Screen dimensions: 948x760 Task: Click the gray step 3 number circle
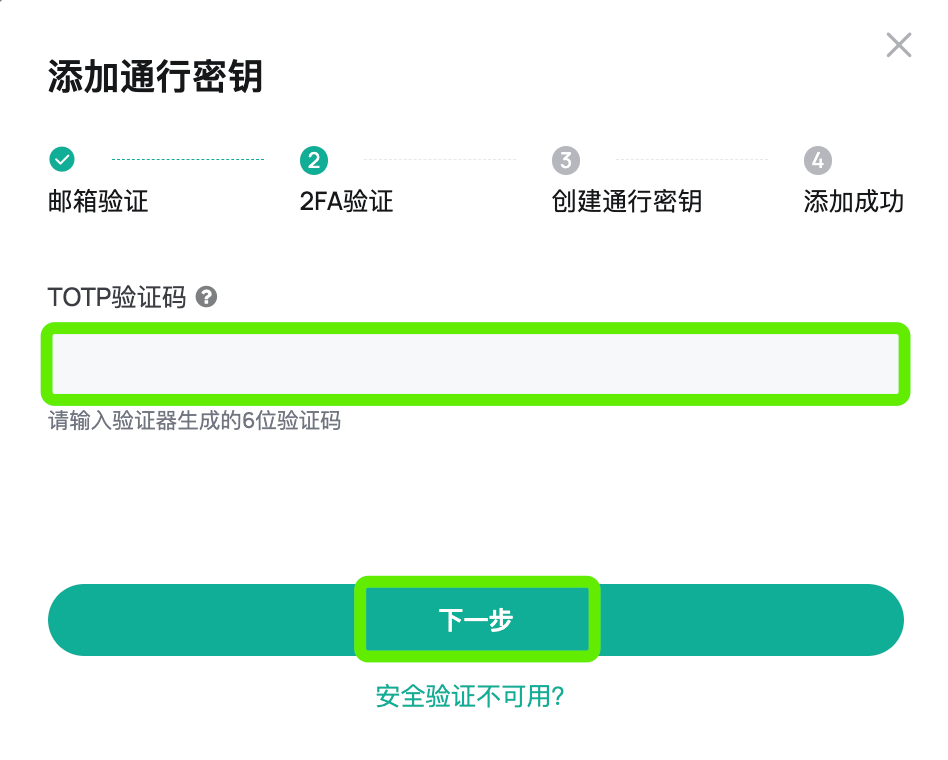566,160
